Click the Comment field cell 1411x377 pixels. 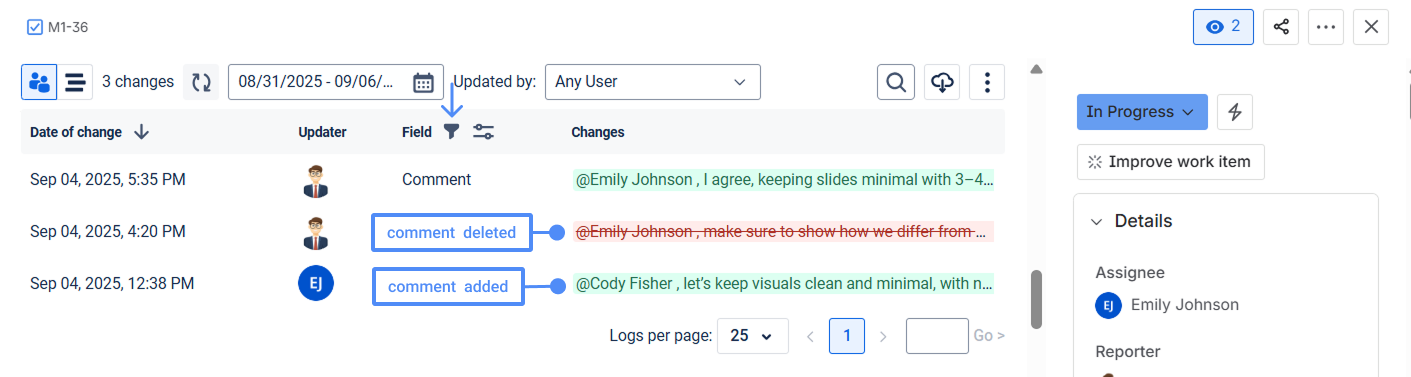click(x=436, y=180)
